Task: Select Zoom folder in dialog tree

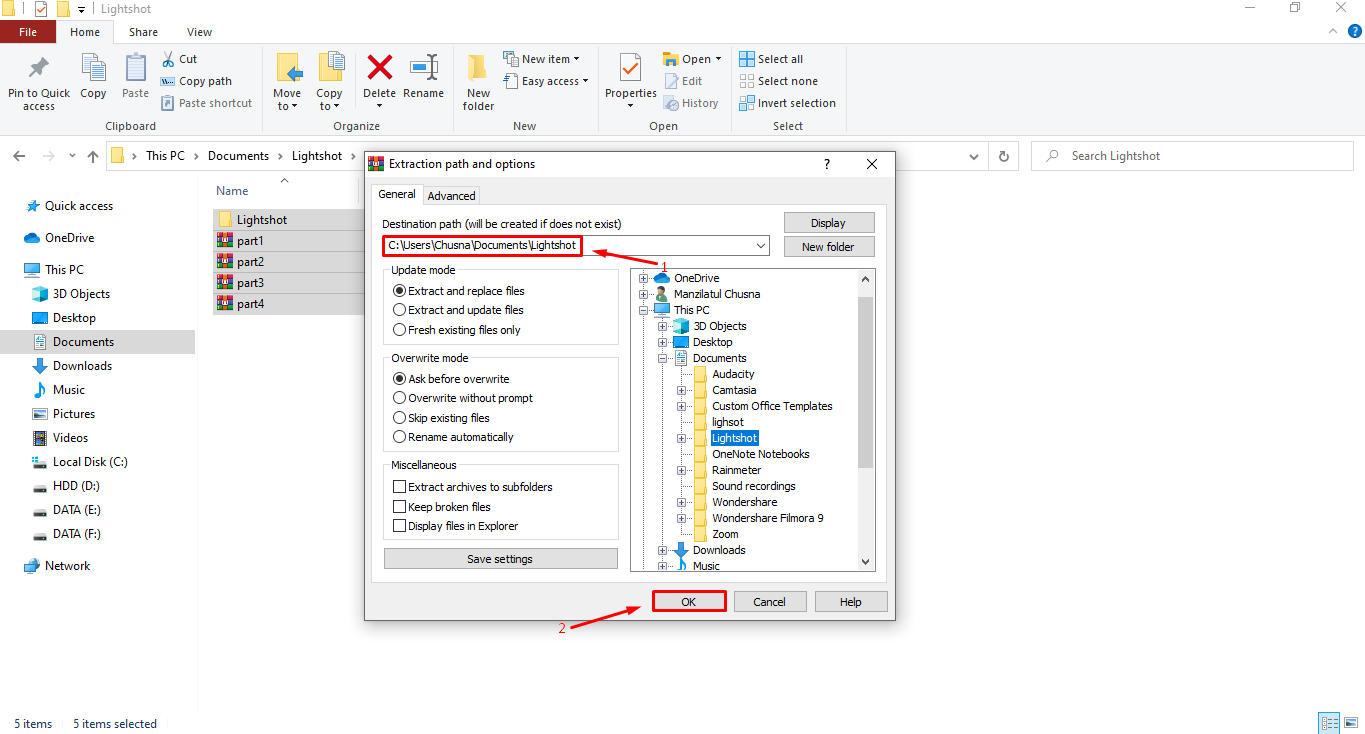Action: coord(725,534)
